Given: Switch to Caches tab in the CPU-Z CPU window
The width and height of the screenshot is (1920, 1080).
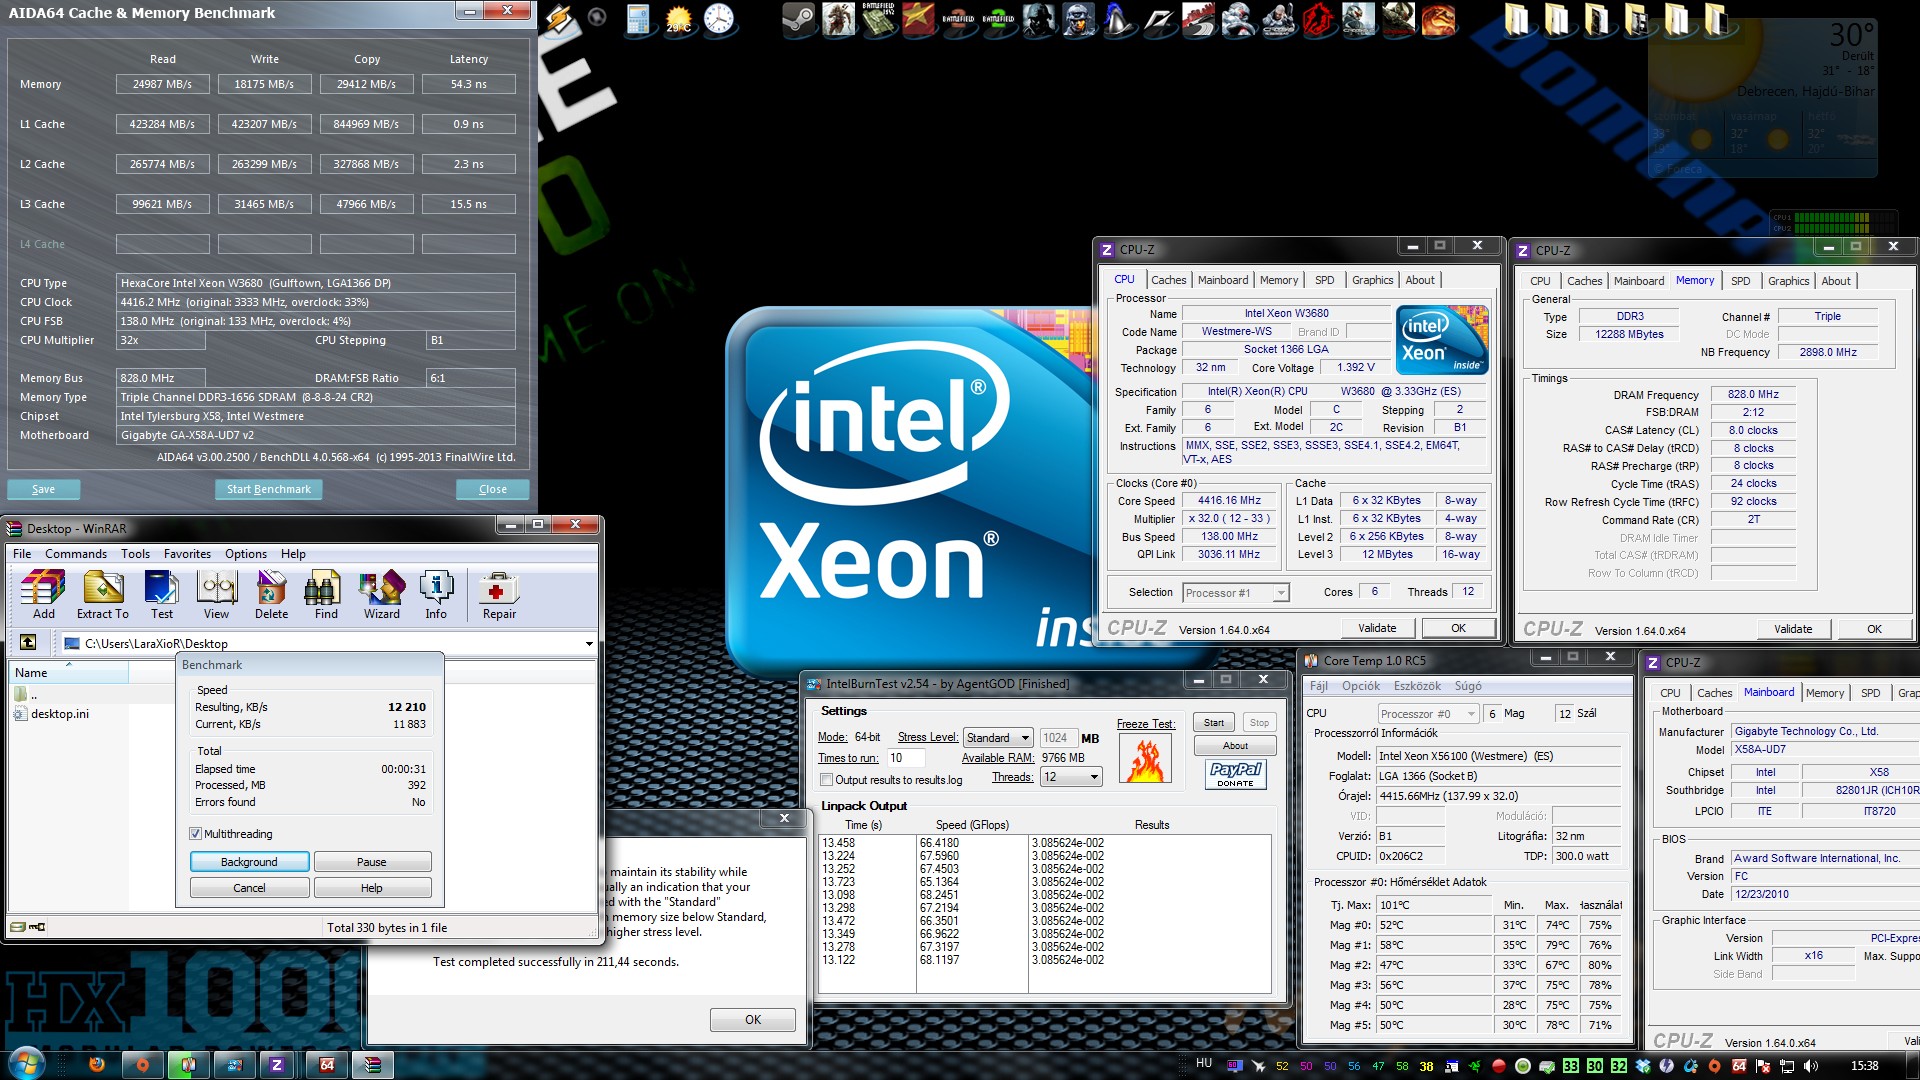Looking at the screenshot, I should tap(1168, 280).
